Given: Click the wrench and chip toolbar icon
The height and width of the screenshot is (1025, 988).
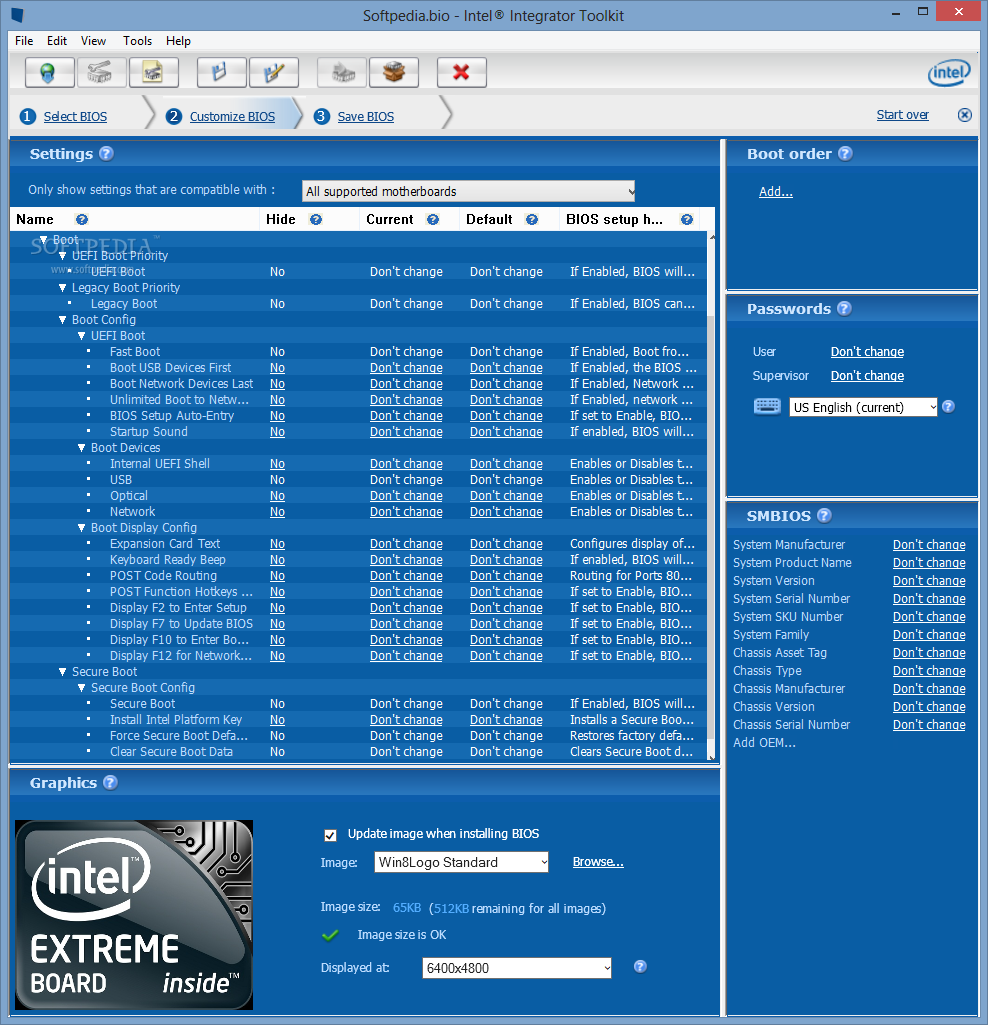Looking at the screenshot, I should click(101, 73).
